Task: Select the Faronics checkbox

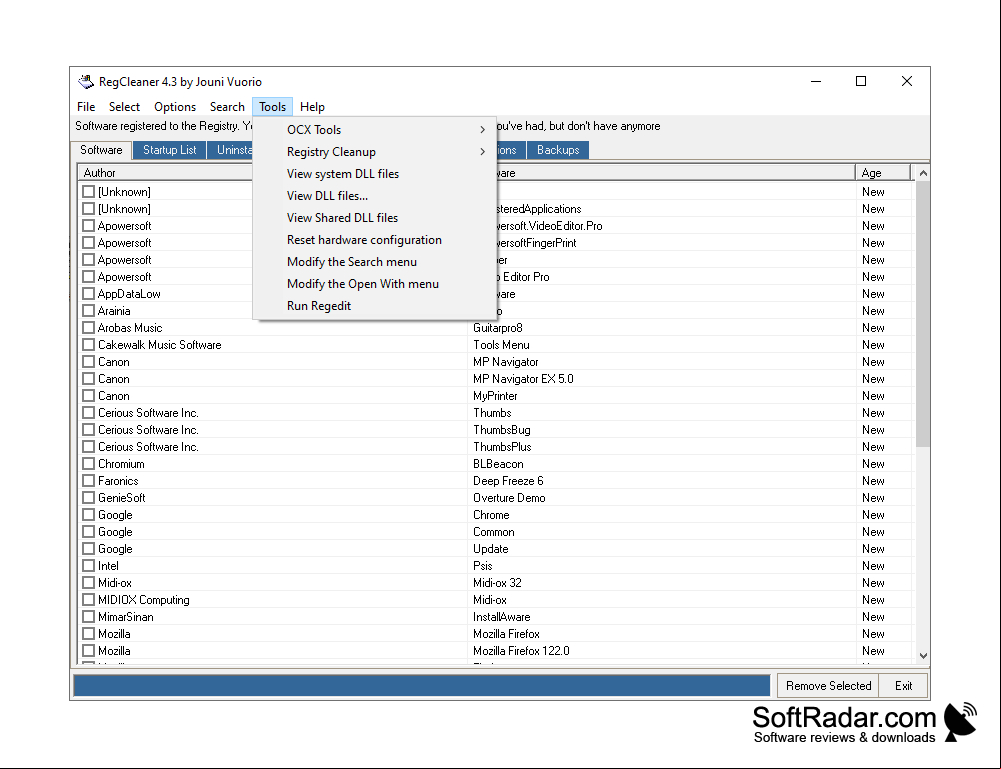Action: click(x=89, y=481)
